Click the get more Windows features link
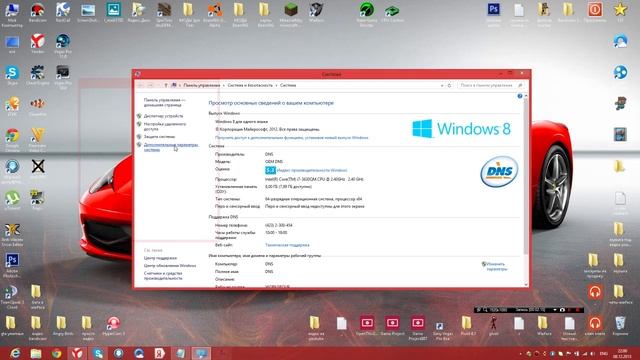The image size is (640, 360). click(x=291, y=138)
